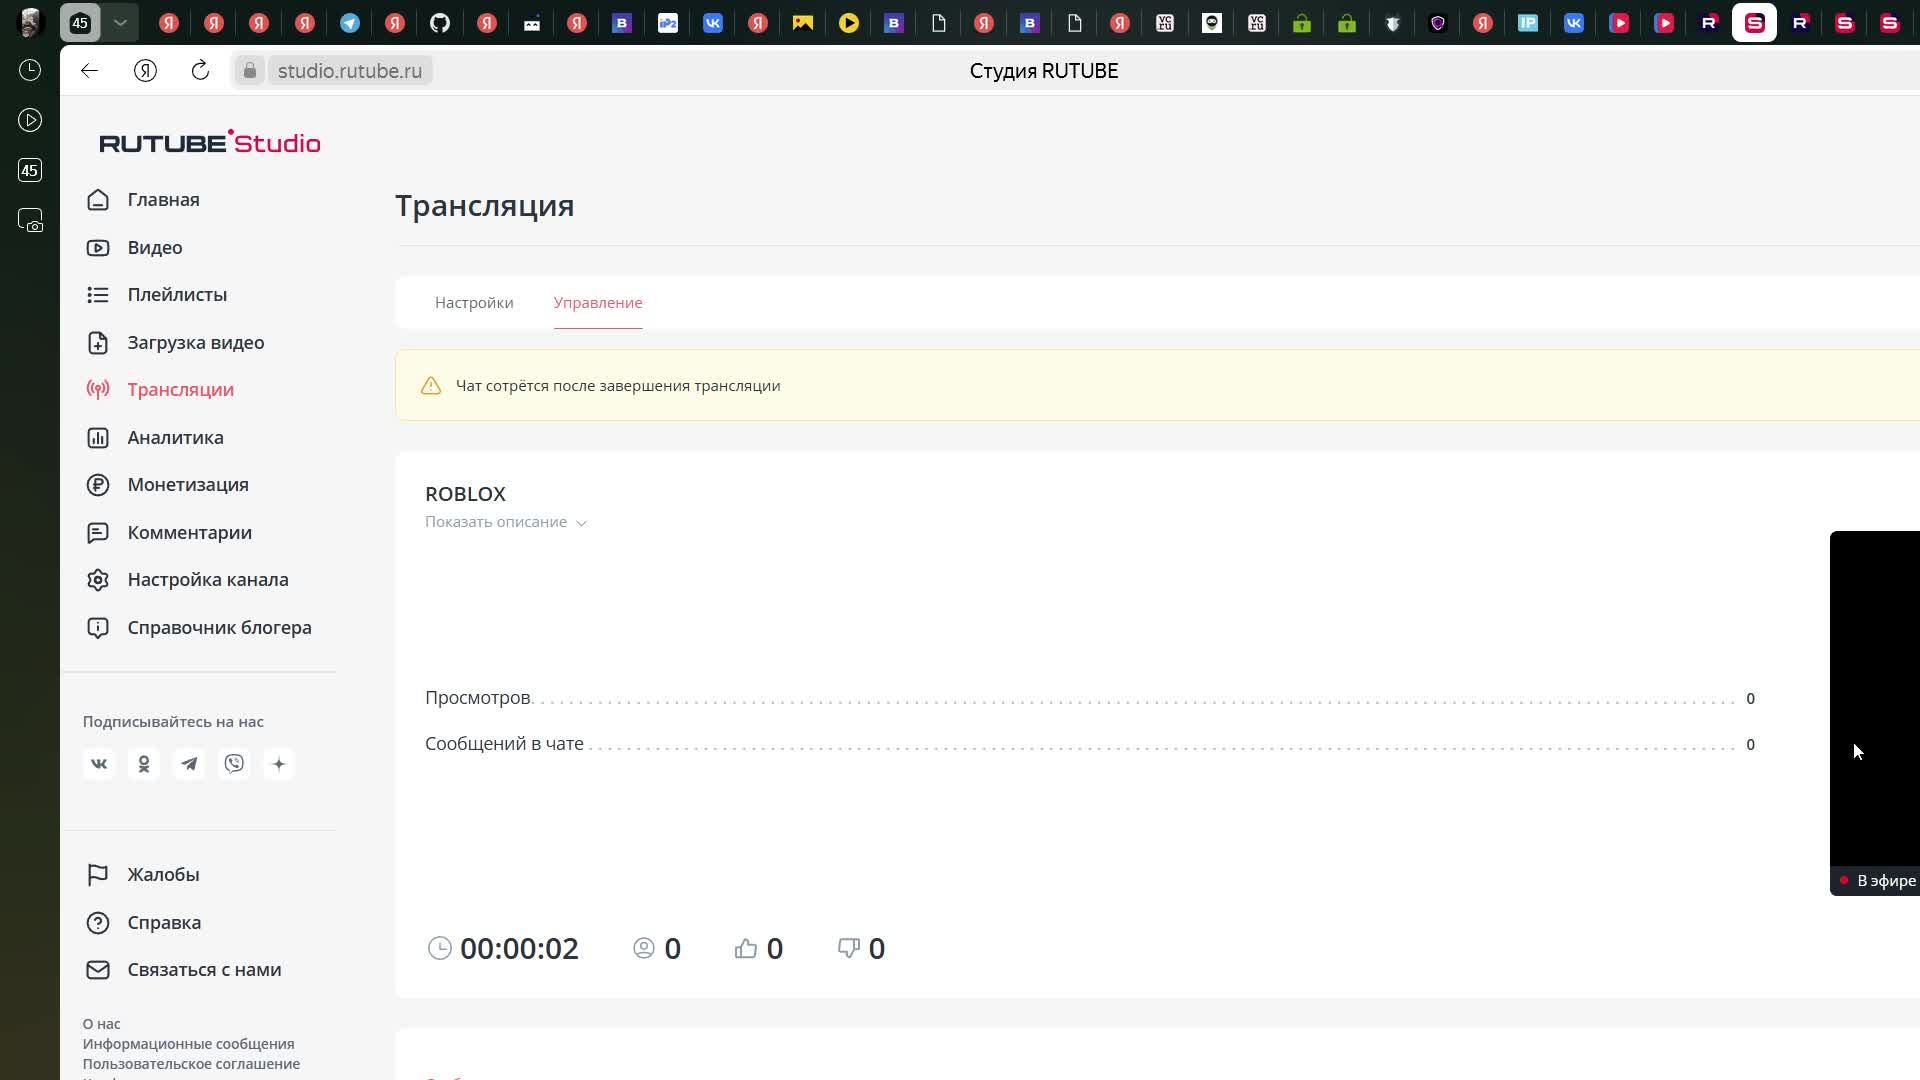The height and width of the screenshot is (1080, 1920).
Task: Click the play circle icon in side panel
Action: [30, 120]
